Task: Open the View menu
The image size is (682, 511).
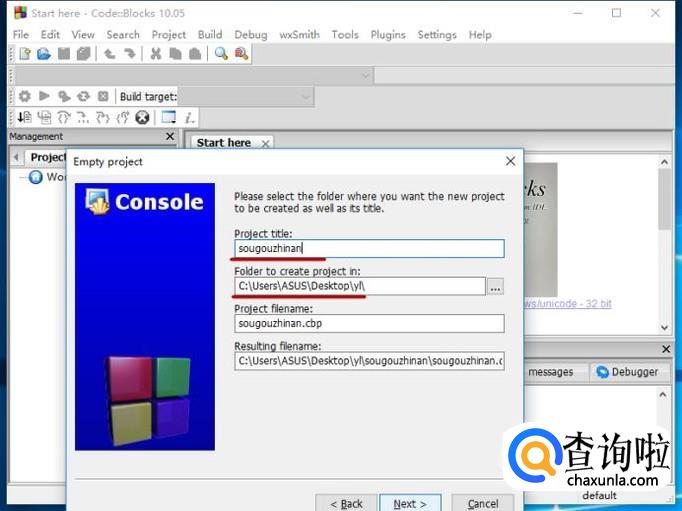Action: point(83,35)
